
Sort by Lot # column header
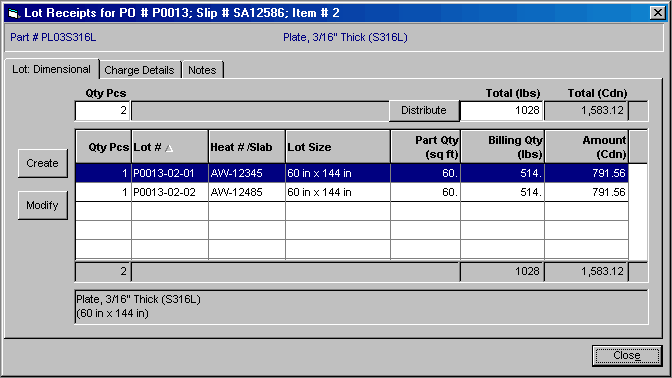(x=170, y=147)
